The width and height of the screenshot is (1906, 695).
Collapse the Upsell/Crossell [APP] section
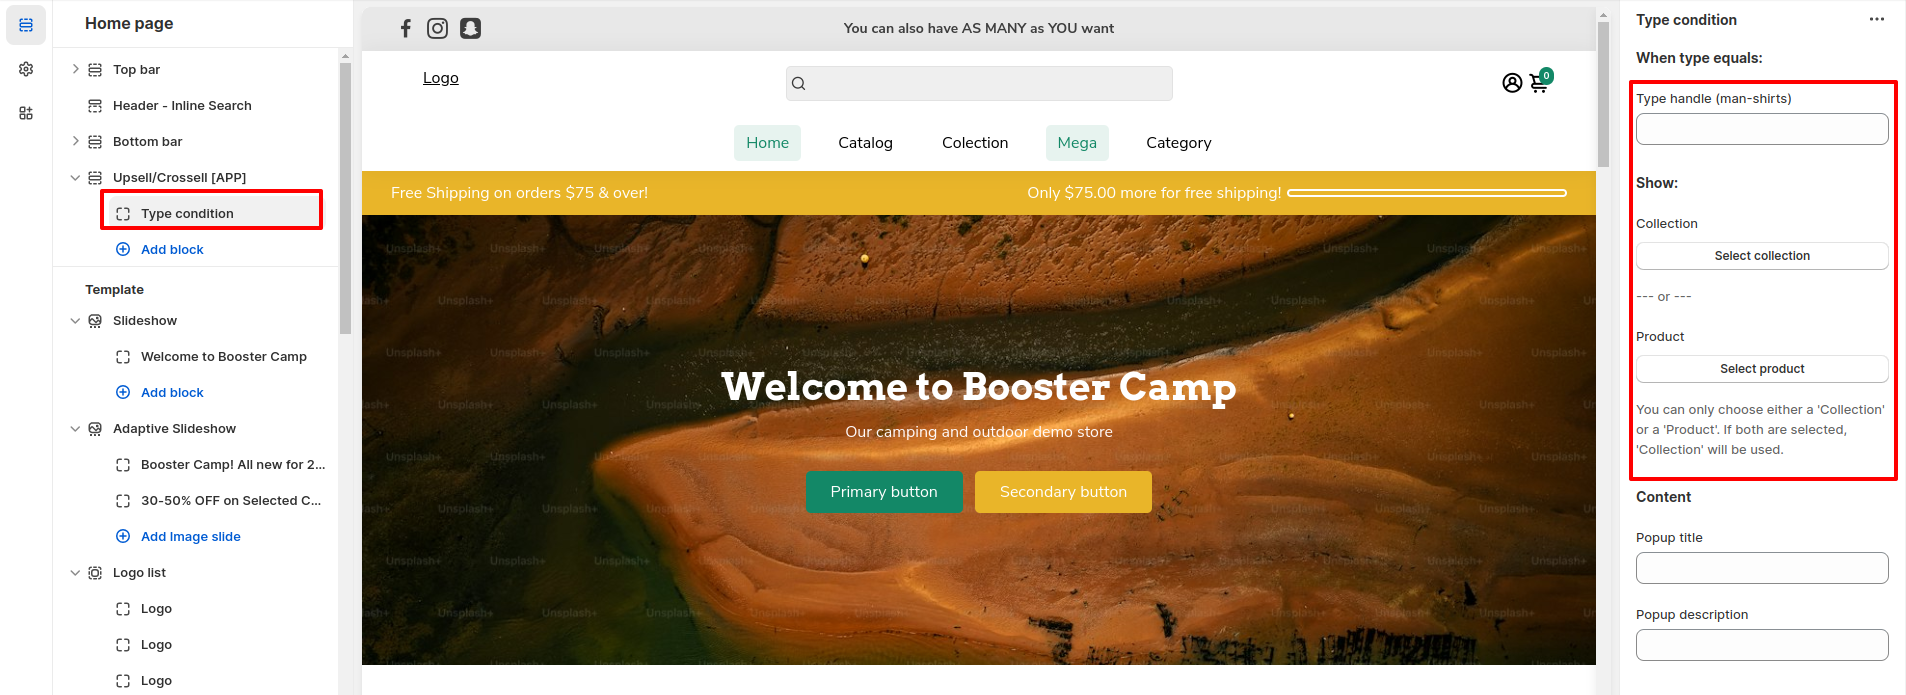tap(75, 177)
